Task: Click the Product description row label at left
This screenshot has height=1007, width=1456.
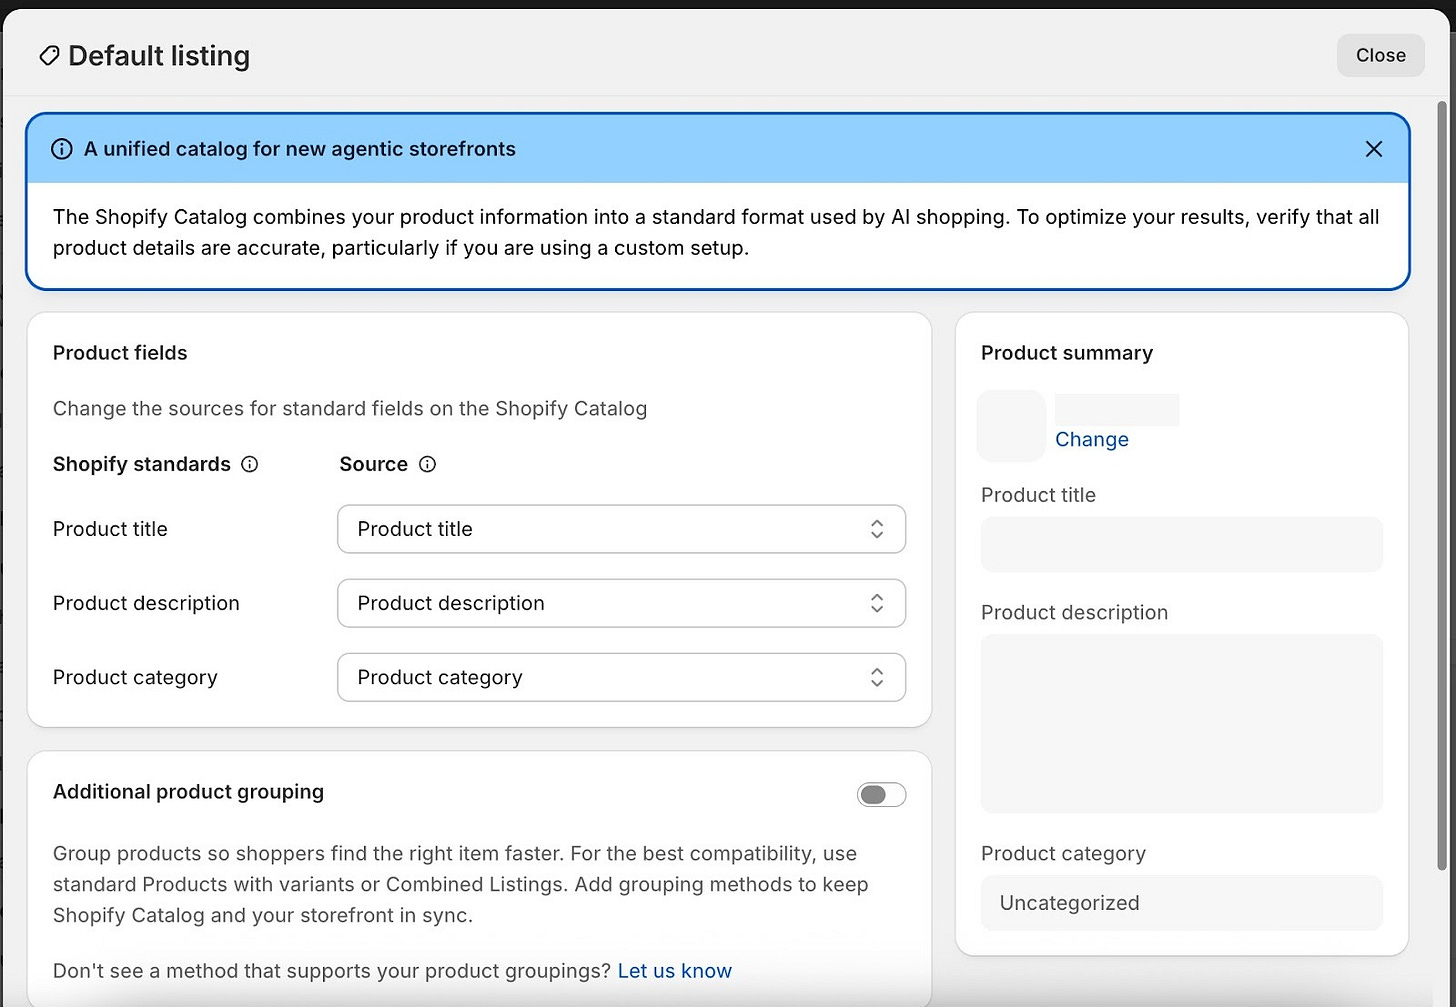Action: click(146, 603)
